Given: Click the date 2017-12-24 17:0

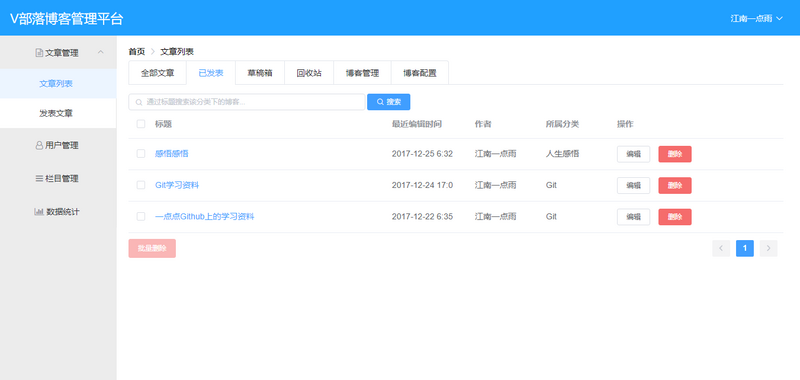Looking at the screenshot, I should coord(422,185).
